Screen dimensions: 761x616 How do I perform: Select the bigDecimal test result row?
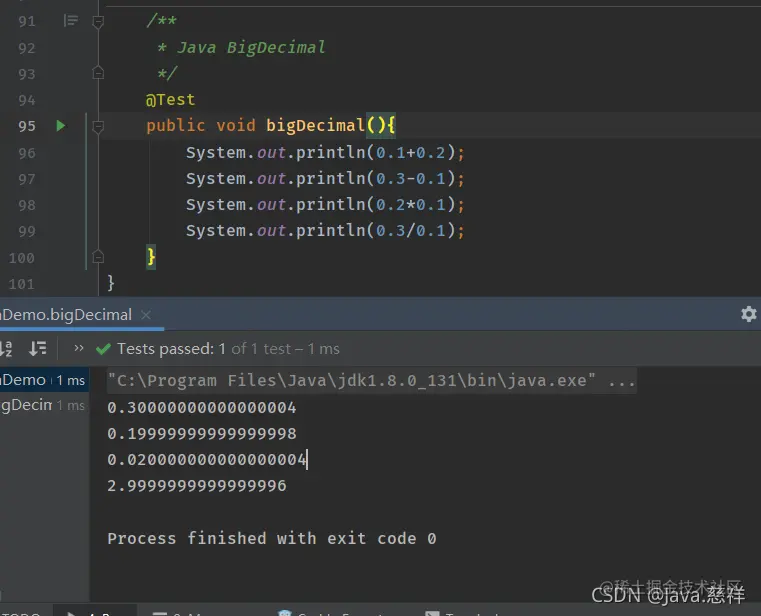[x=44, y=405]
